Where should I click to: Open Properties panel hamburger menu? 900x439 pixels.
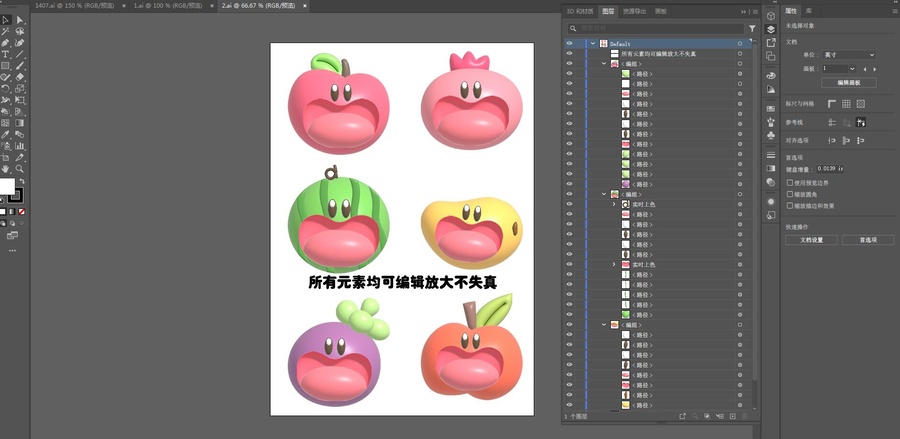click(x=894, y=11)
